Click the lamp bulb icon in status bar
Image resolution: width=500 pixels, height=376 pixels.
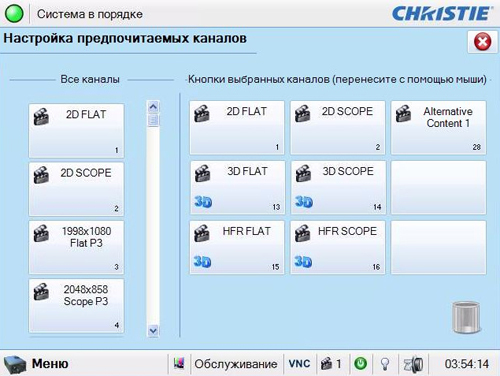pyautogui.click(x=385, y=364)
